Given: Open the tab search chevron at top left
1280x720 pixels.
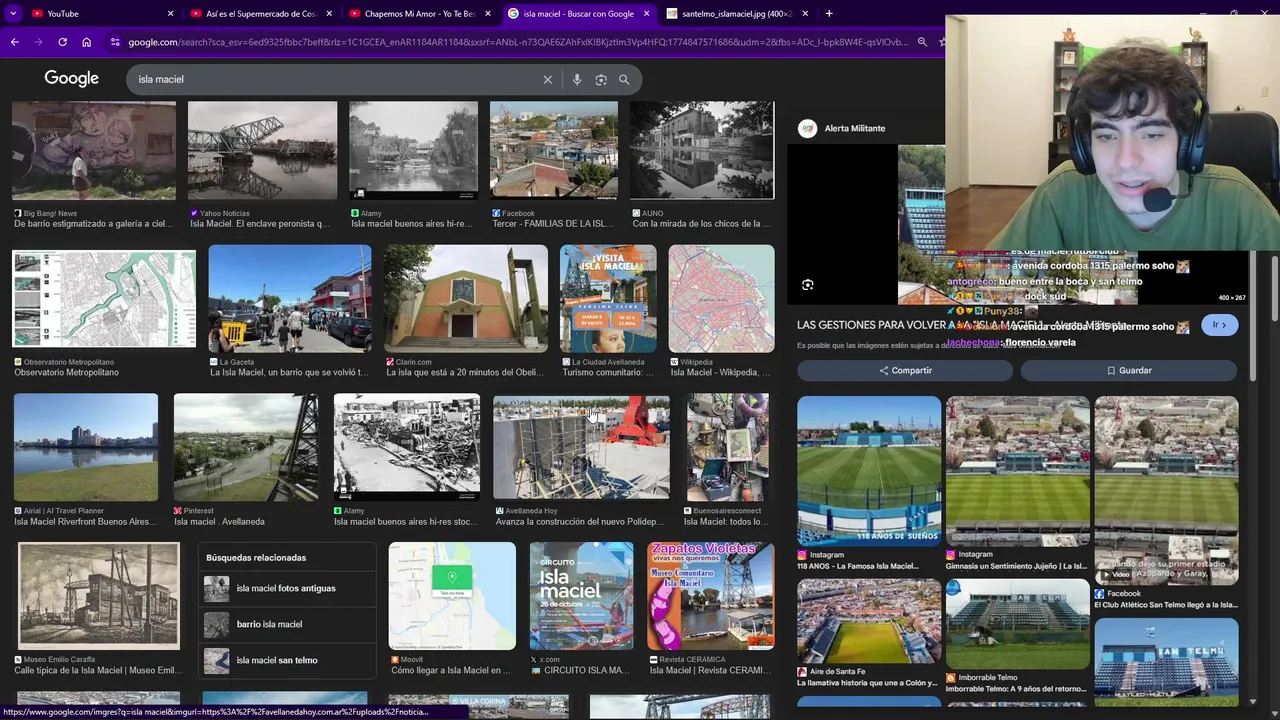Looking at the screenshot, I should [13, 13].
